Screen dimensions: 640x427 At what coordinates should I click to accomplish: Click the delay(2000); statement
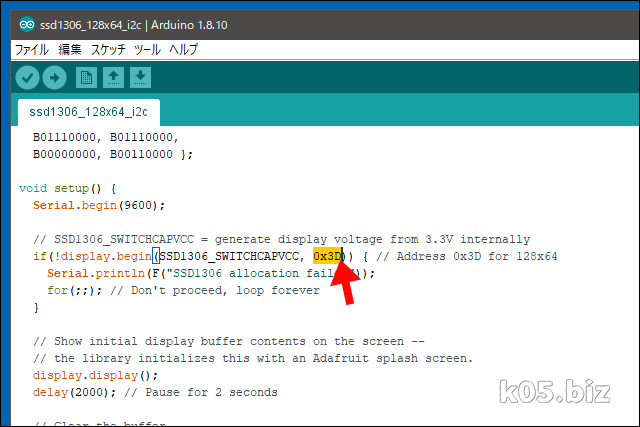point(74,392)
